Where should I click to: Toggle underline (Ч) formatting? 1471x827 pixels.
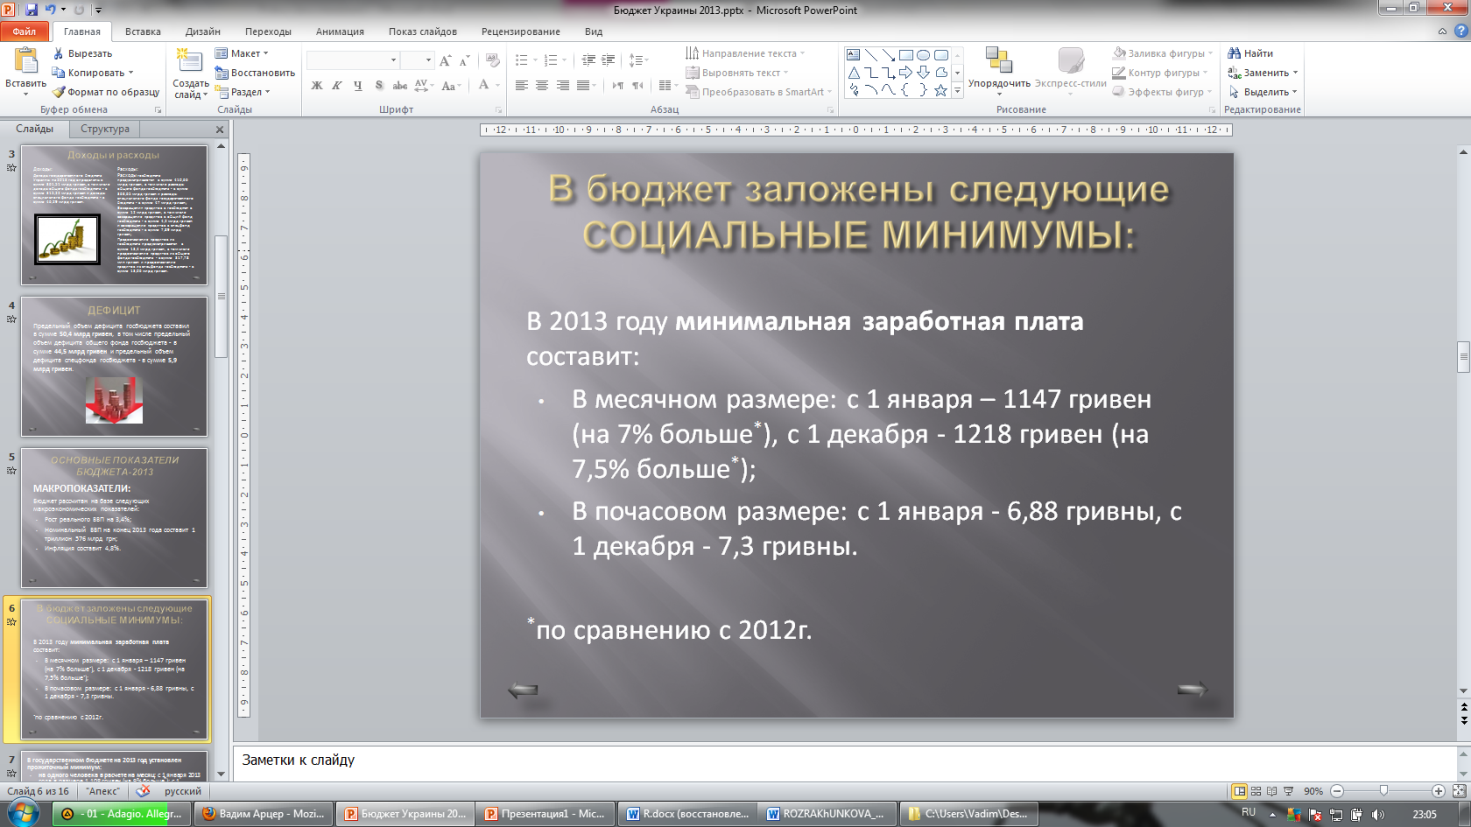(358, 86)
